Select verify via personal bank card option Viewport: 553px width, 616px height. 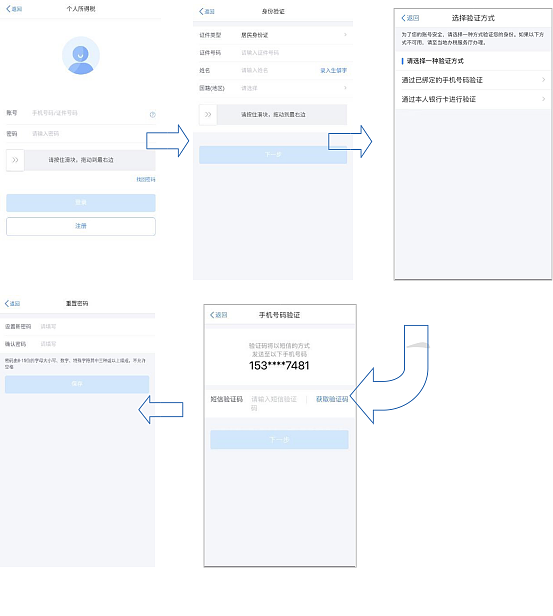(x=473, y=99)
